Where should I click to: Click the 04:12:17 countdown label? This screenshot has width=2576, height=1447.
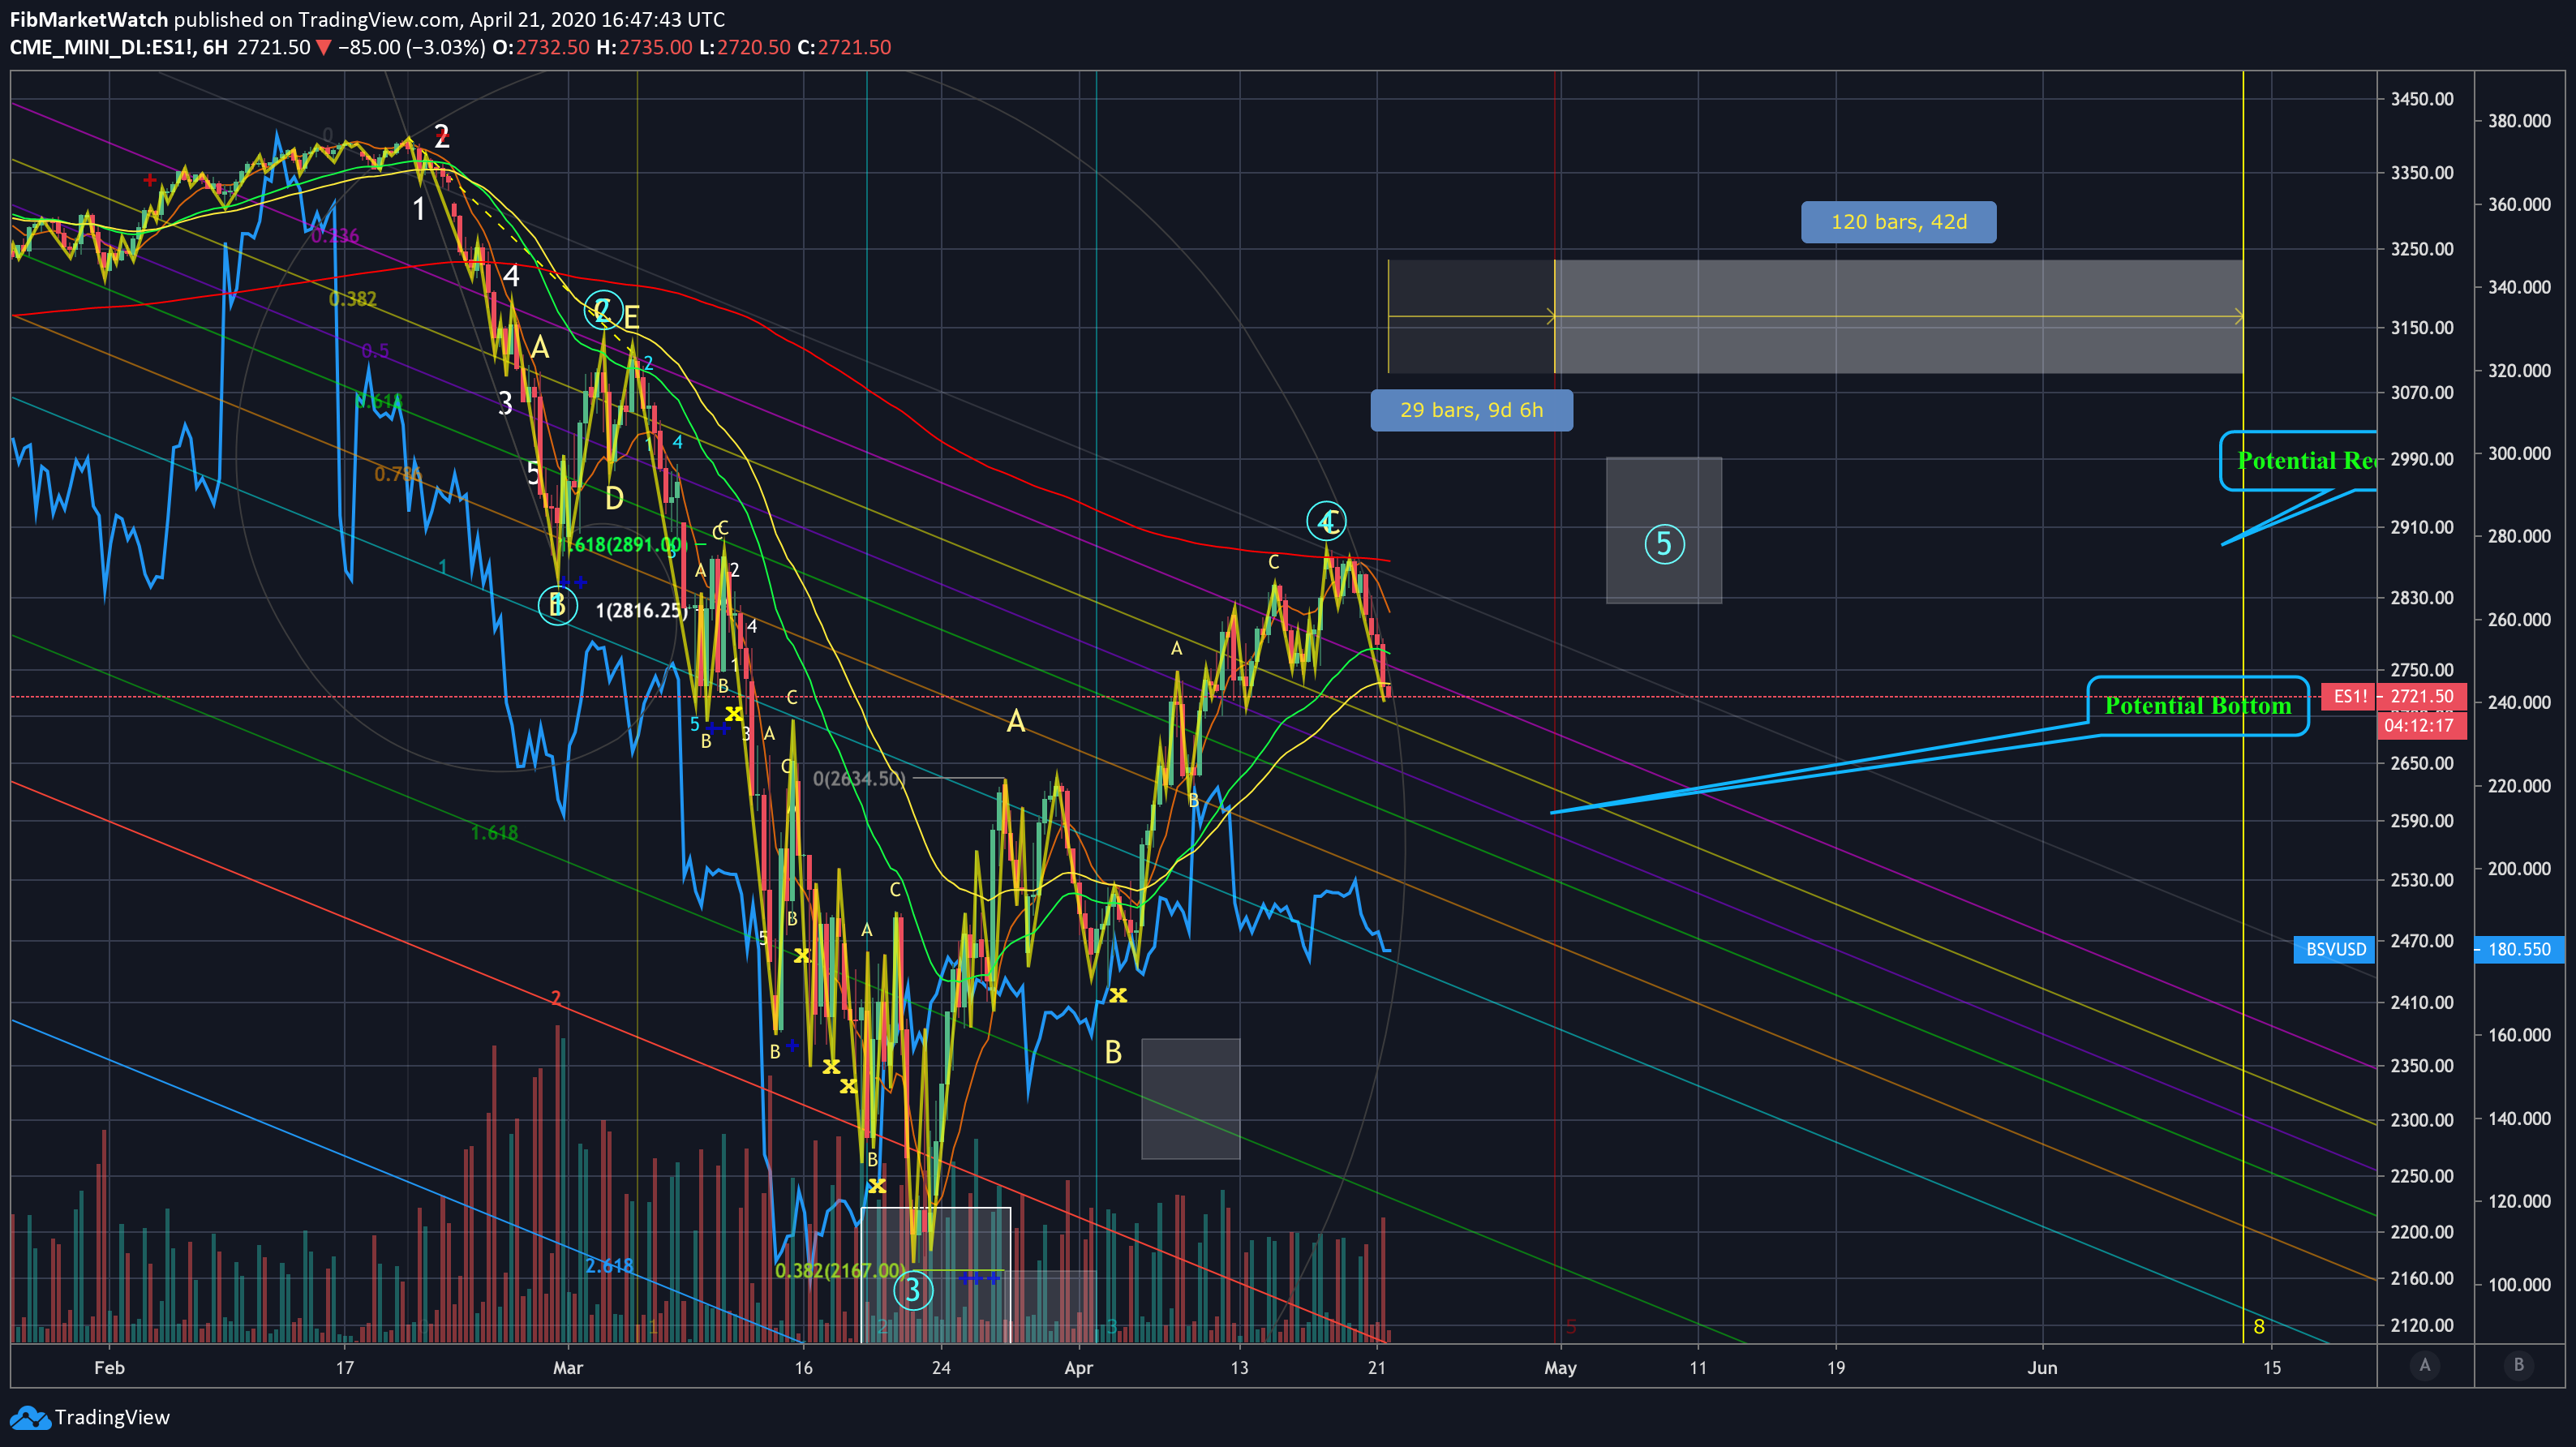click(x=2420, y=725)
